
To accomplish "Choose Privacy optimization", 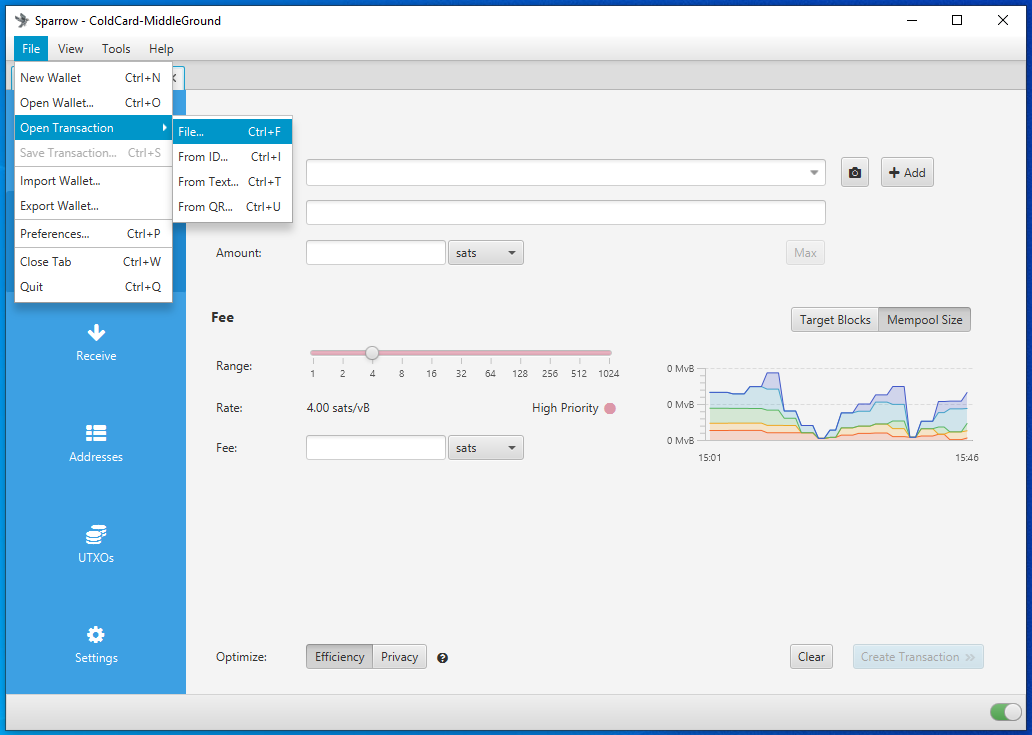I will pos(400,657).
